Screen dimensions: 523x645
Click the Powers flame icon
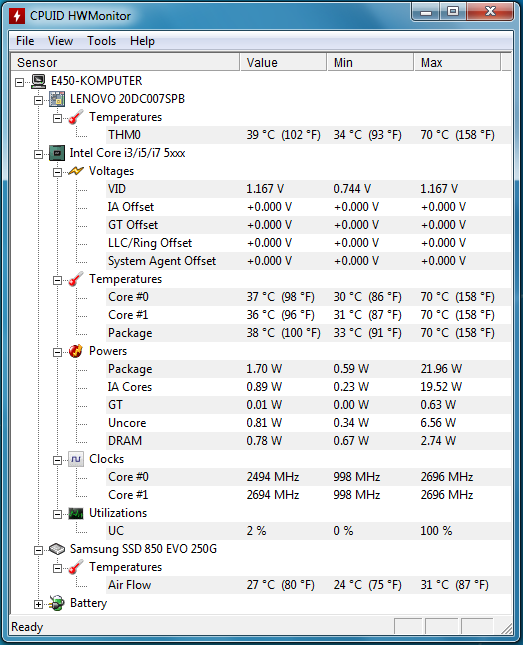tap(76, 351)
